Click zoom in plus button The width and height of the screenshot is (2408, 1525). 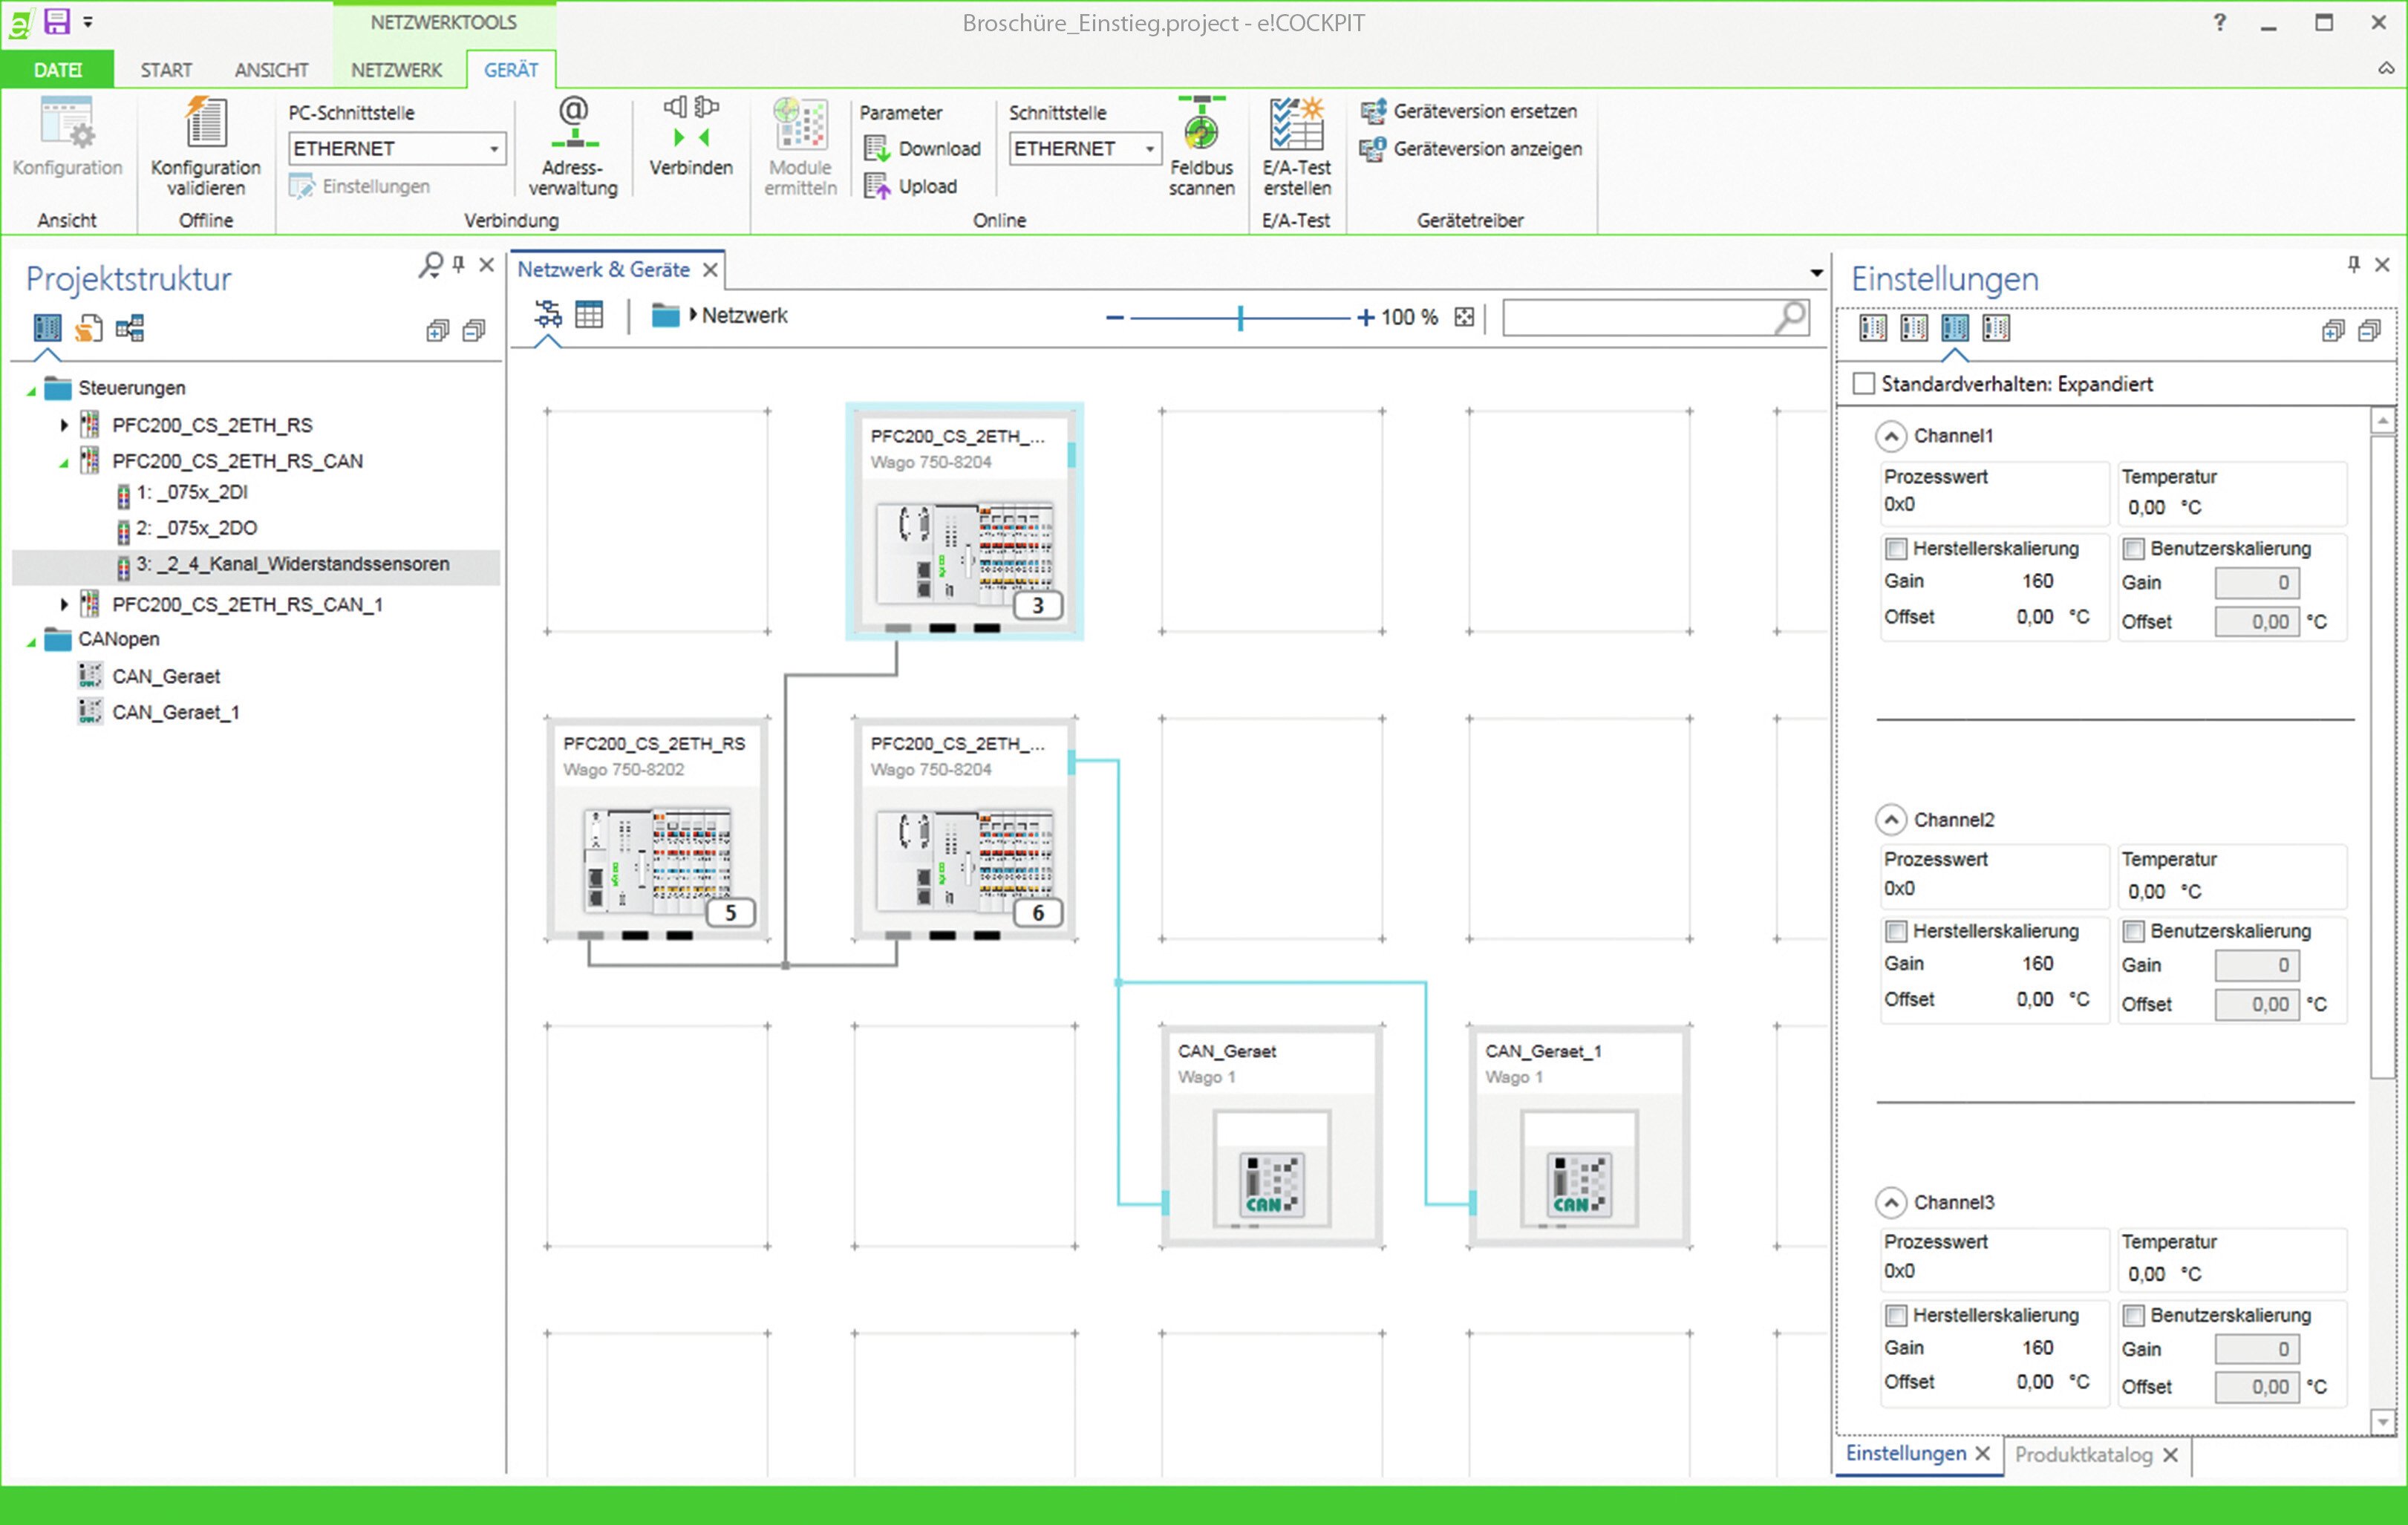[1365, 318]
